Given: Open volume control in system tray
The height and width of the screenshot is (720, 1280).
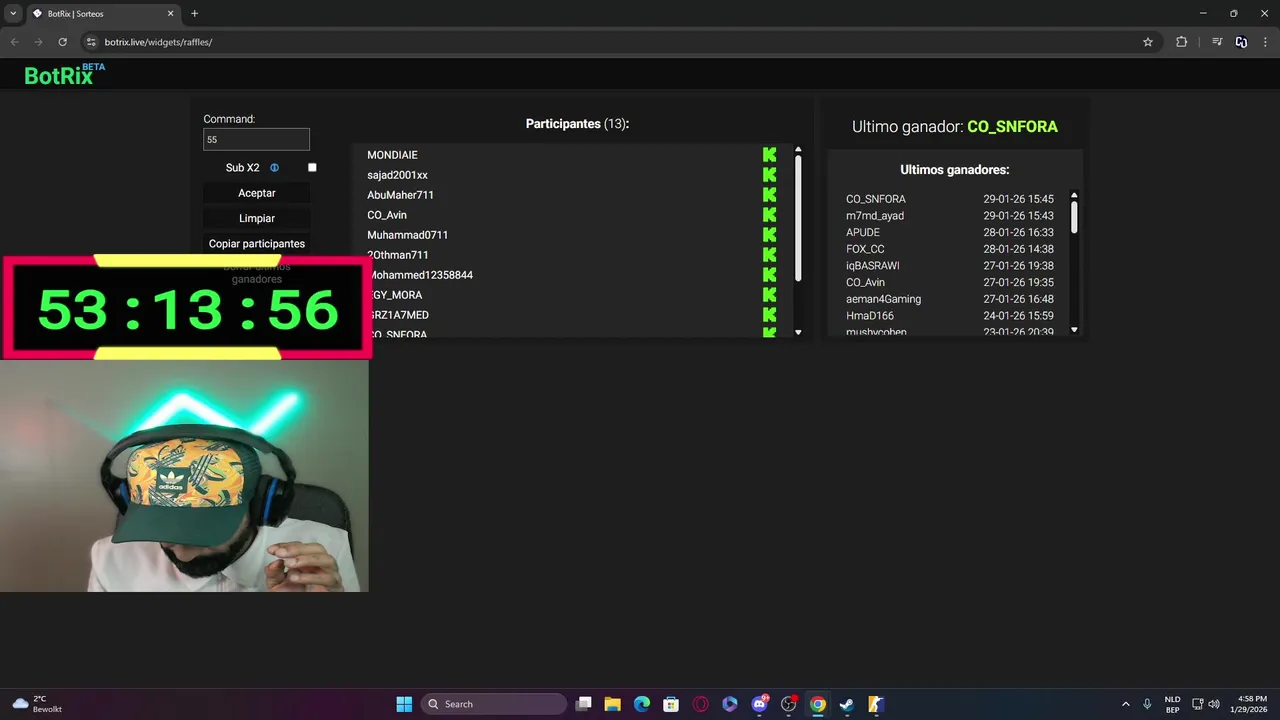Looking at the screenshot, I should [x=1214, y=704].
